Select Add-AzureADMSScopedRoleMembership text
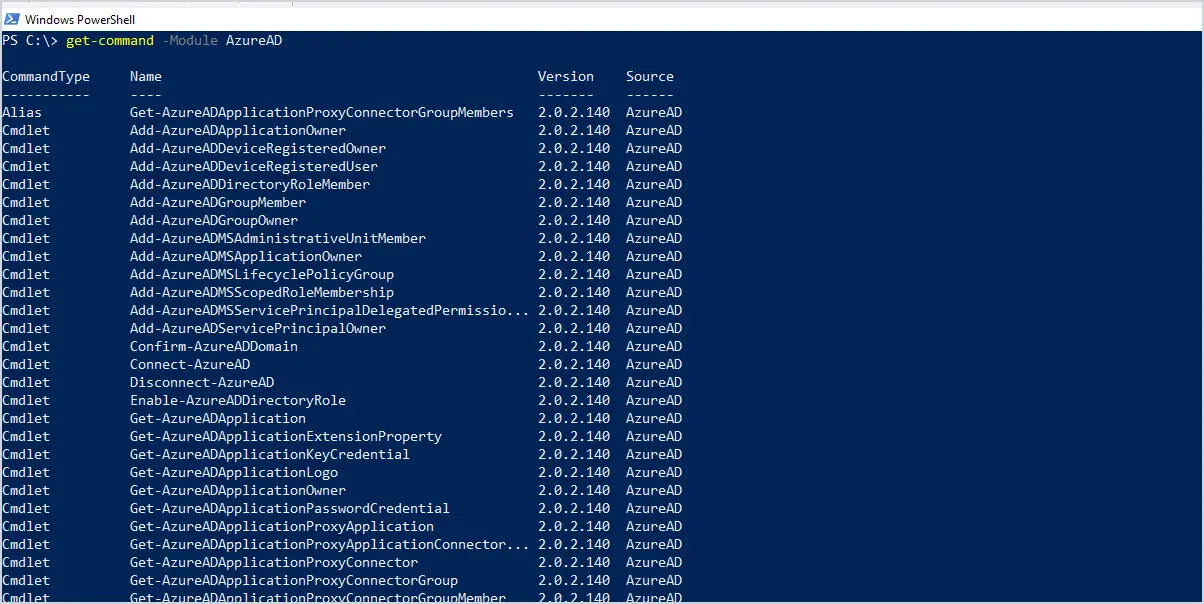This screenshot has height=604, width=1204. tap(262, 292)
